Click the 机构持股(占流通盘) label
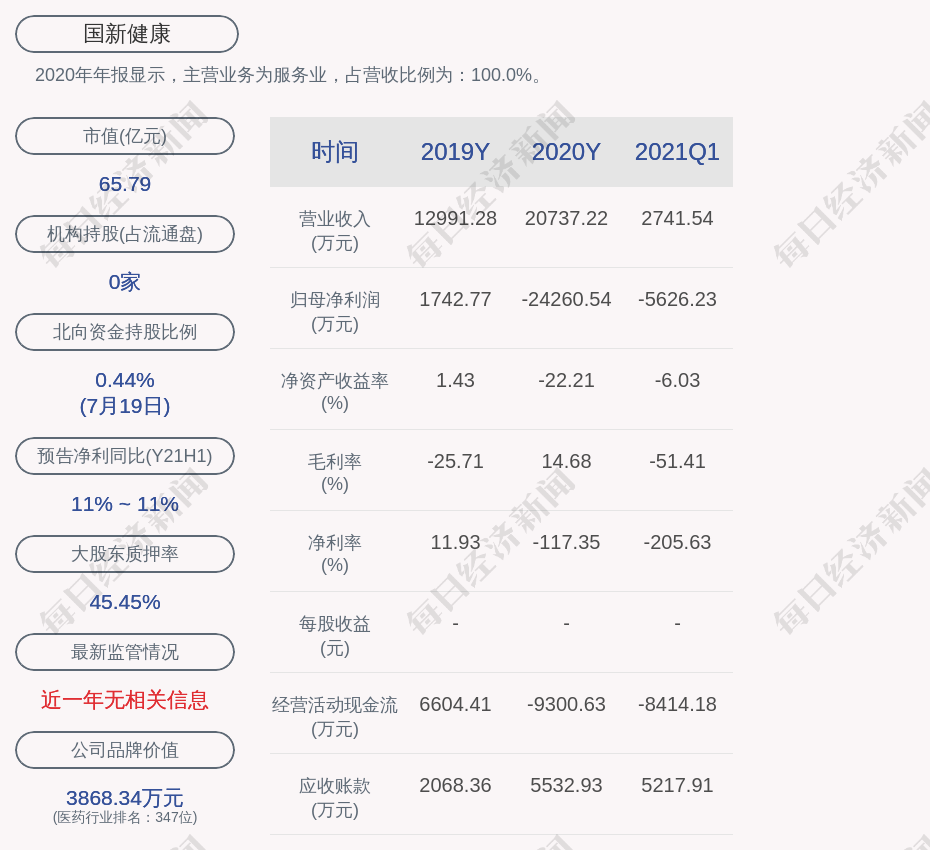Screen dimensions: 930x850 coord(125,234)
